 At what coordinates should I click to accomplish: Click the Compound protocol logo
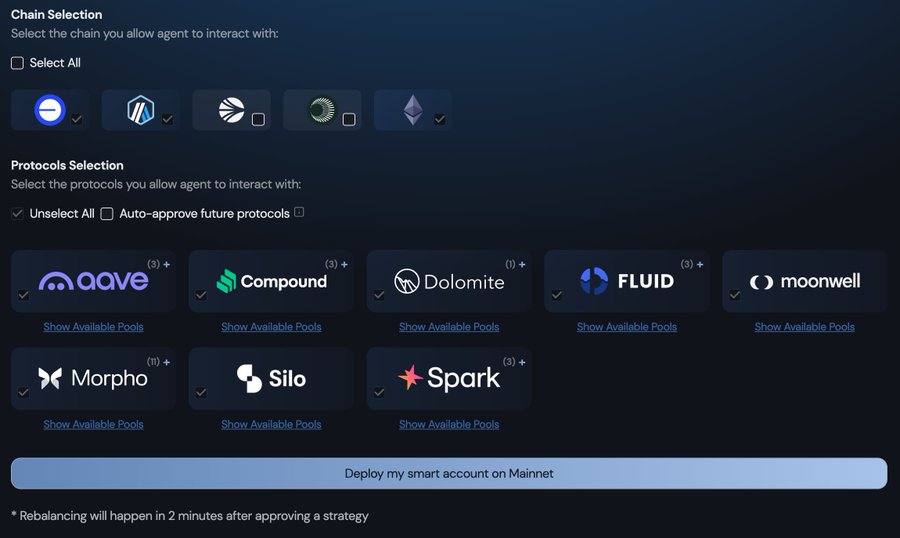271,281
